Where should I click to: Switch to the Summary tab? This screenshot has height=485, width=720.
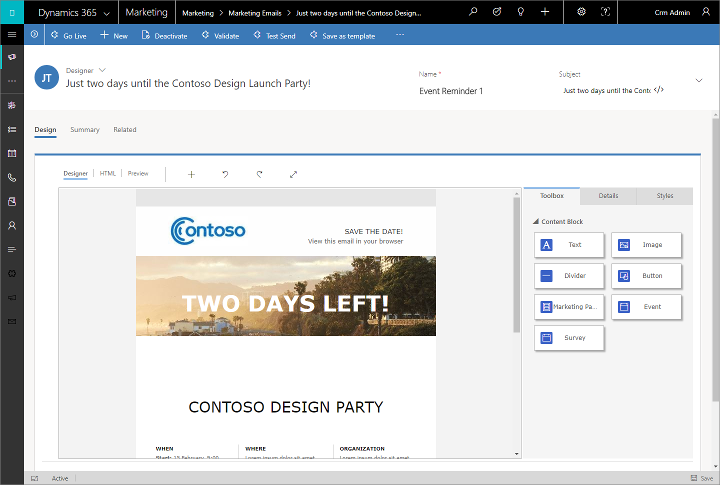point(84,130)
